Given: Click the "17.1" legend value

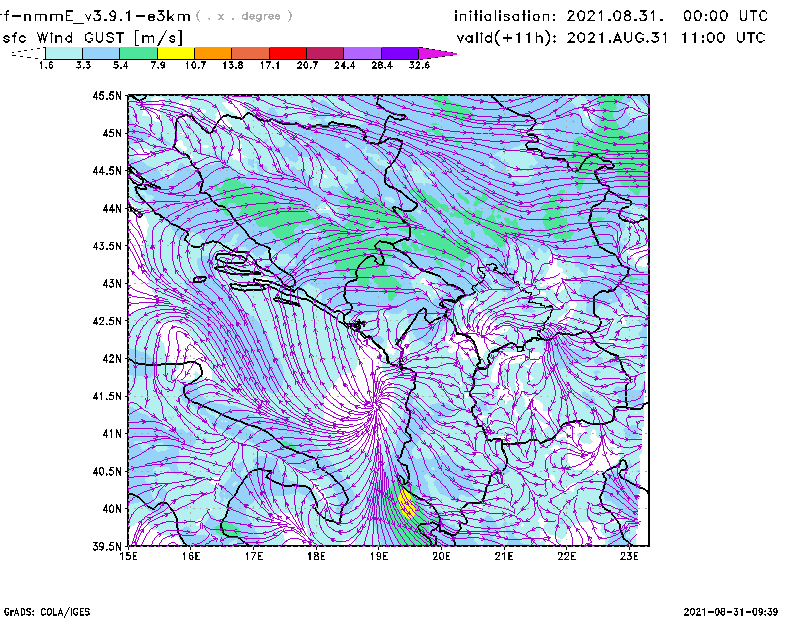Looking at the screenshot, I should coord(270,65).
